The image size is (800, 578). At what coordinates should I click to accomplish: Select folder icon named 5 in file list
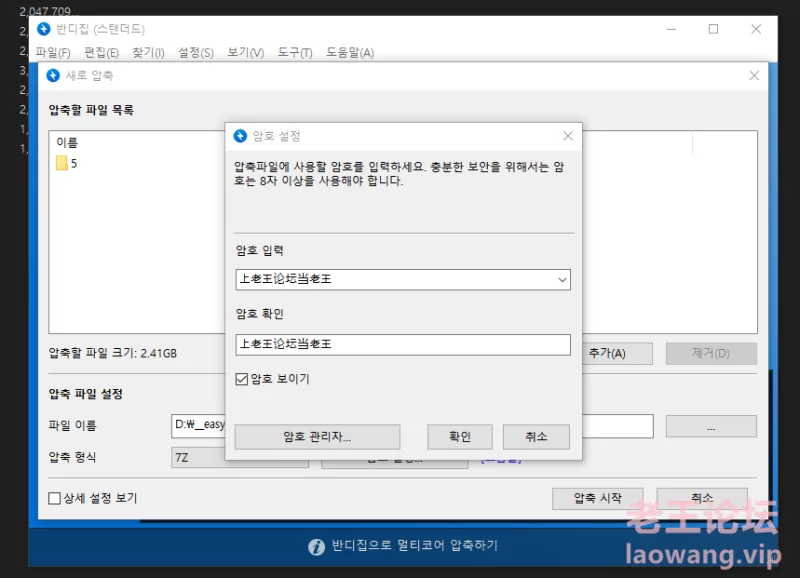click(62, 163)
